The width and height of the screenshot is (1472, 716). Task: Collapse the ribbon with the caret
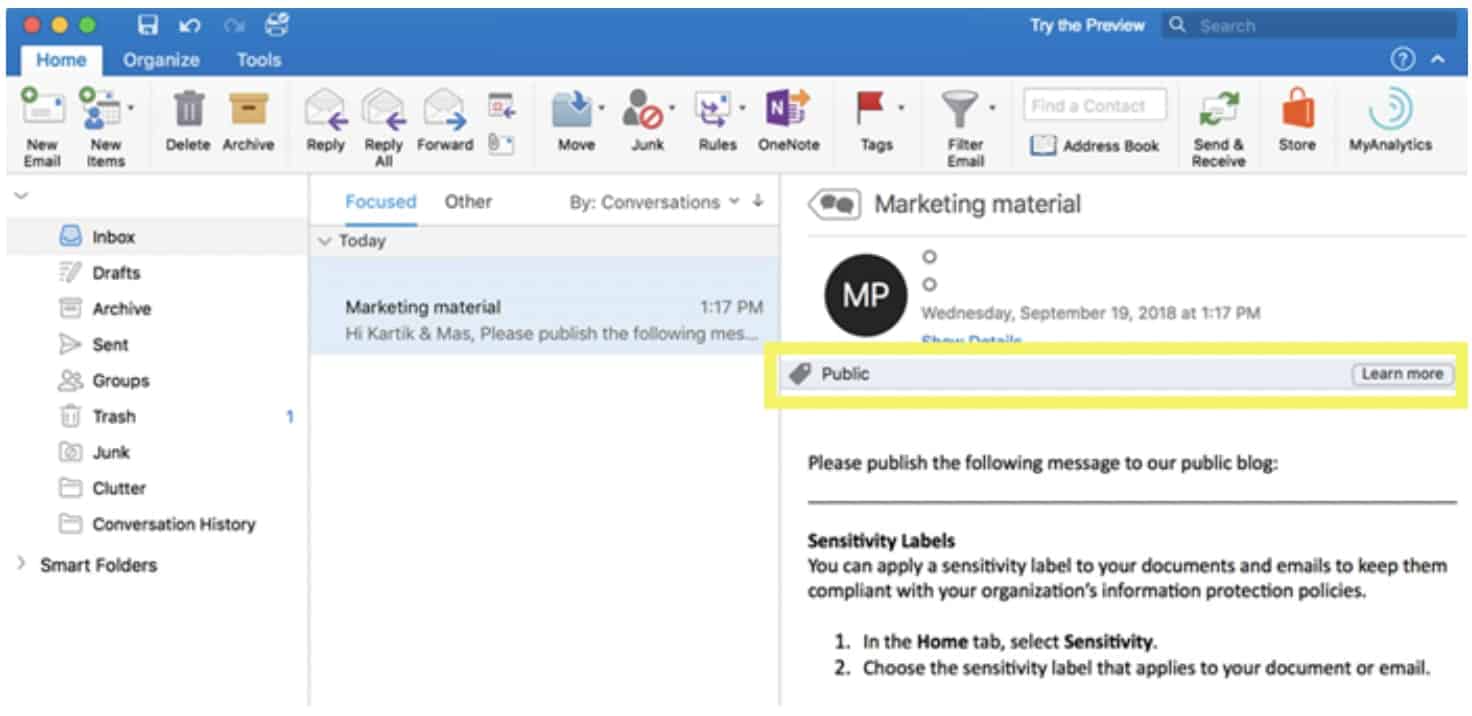click(1438, 60)
